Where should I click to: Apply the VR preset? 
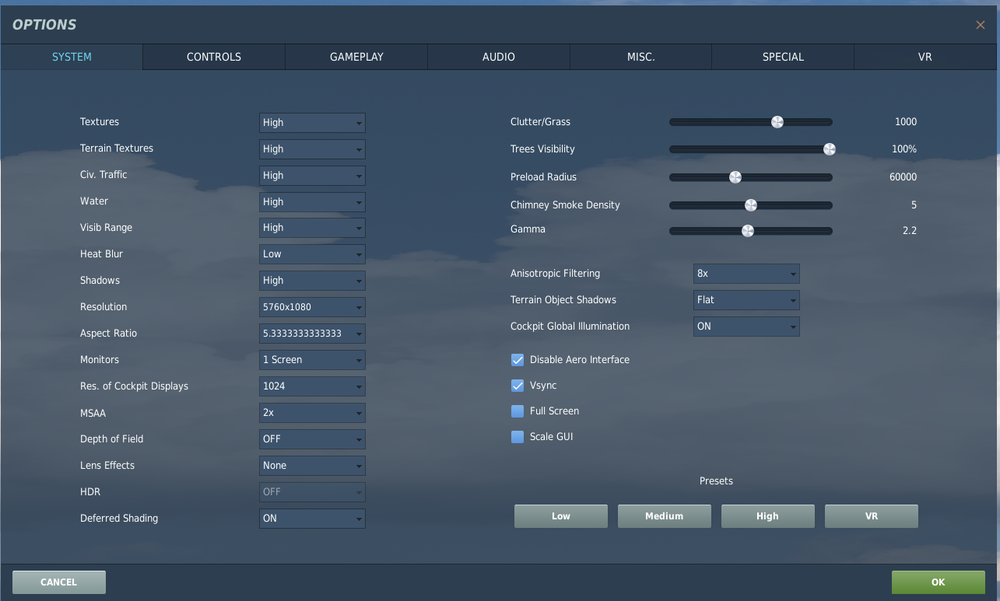click(871, 516)
